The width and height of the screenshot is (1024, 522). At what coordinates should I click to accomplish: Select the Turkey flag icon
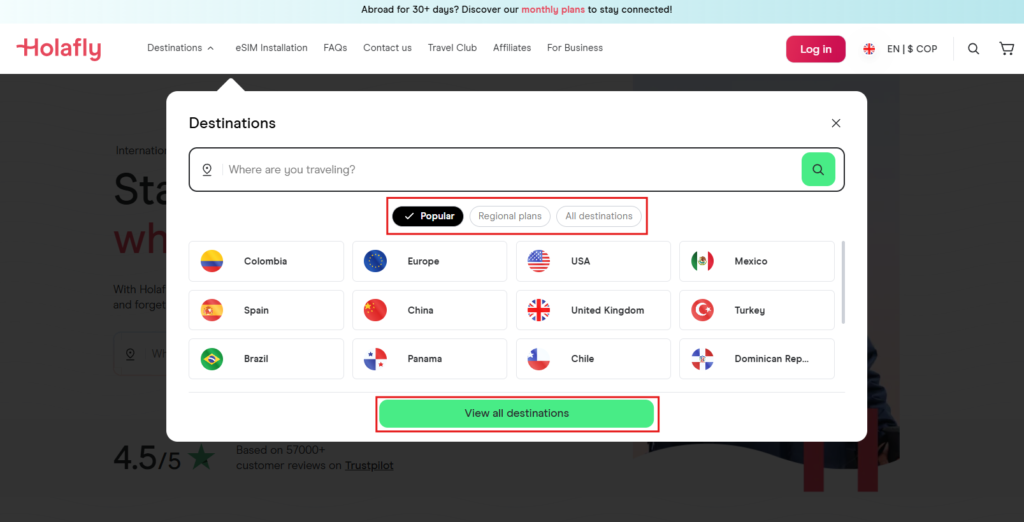tap(703, 310)
